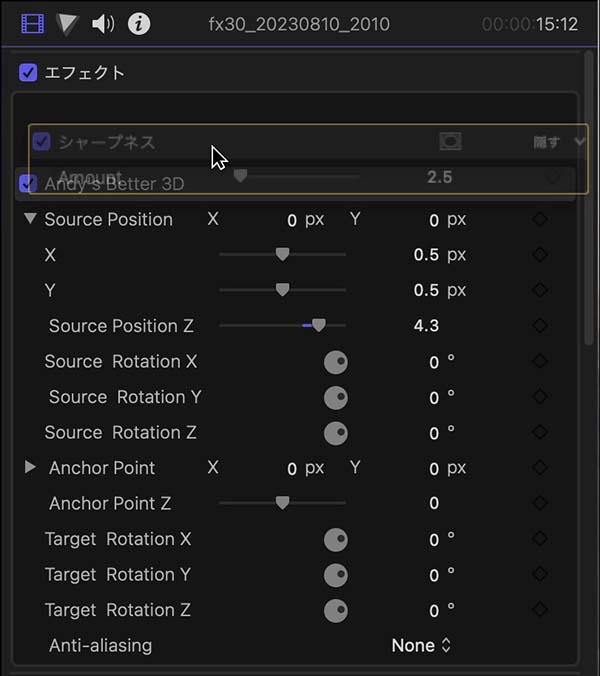The width and height of the screenshot is (600, 676).
Task: Toggle the Andy's Better 3D checkbox
Action: pos(28,184)
